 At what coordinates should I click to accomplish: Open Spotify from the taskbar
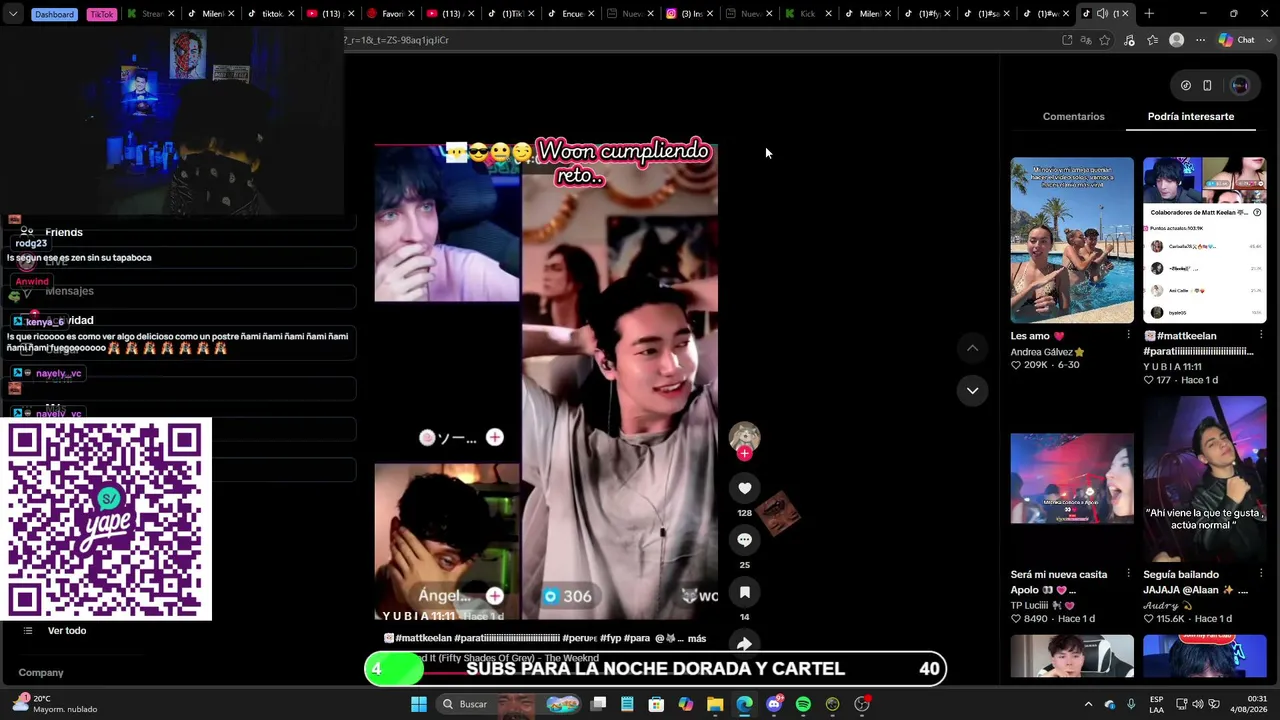click(x=803, y=704)
